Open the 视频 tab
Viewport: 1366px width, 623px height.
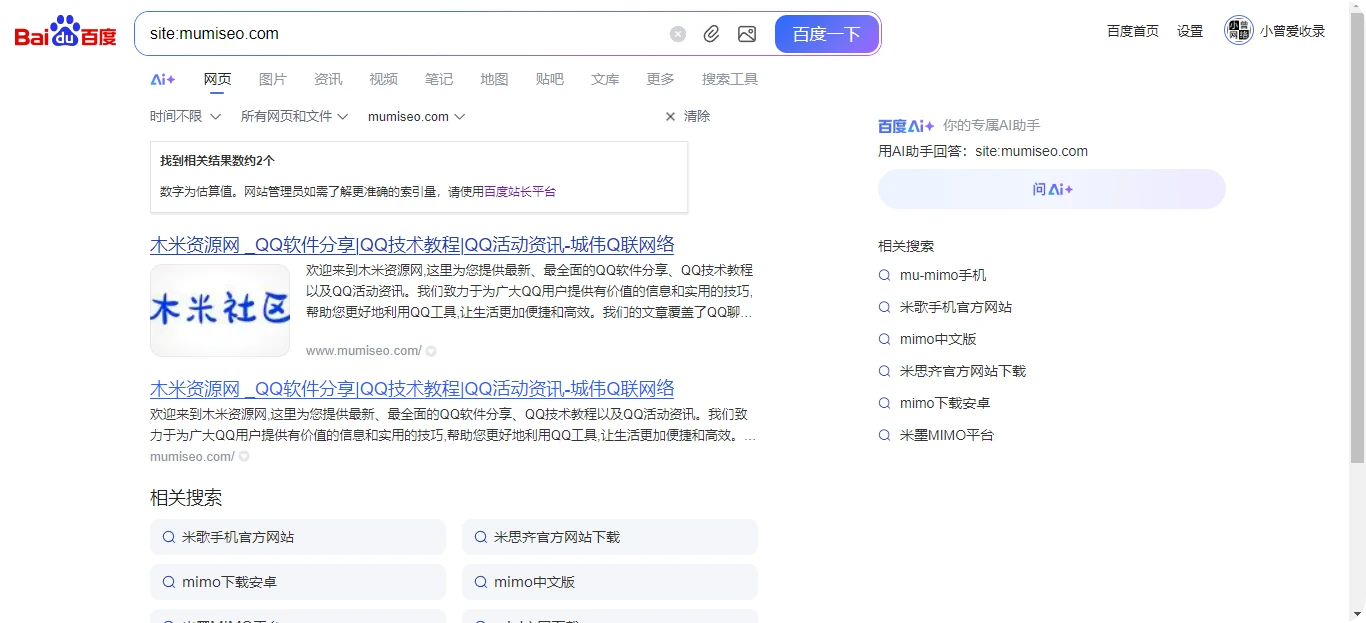[x=383, y=79]
